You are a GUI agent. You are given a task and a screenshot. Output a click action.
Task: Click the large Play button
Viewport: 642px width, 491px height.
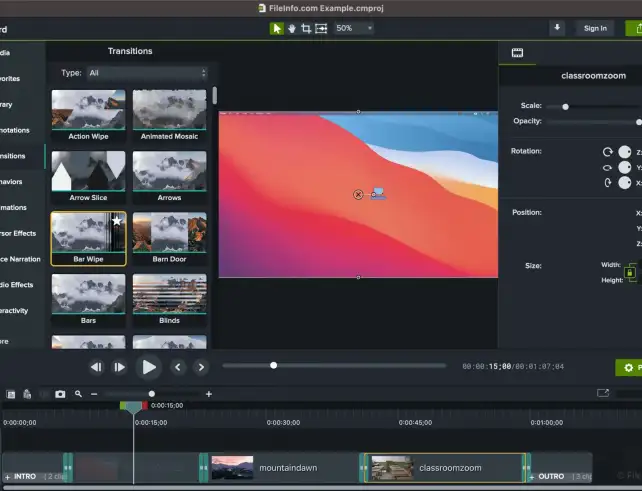click(149, 367)
